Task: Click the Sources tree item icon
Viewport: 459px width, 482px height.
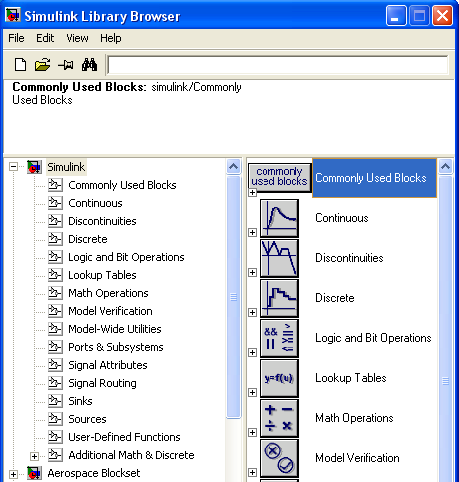Action: [55, 418]
